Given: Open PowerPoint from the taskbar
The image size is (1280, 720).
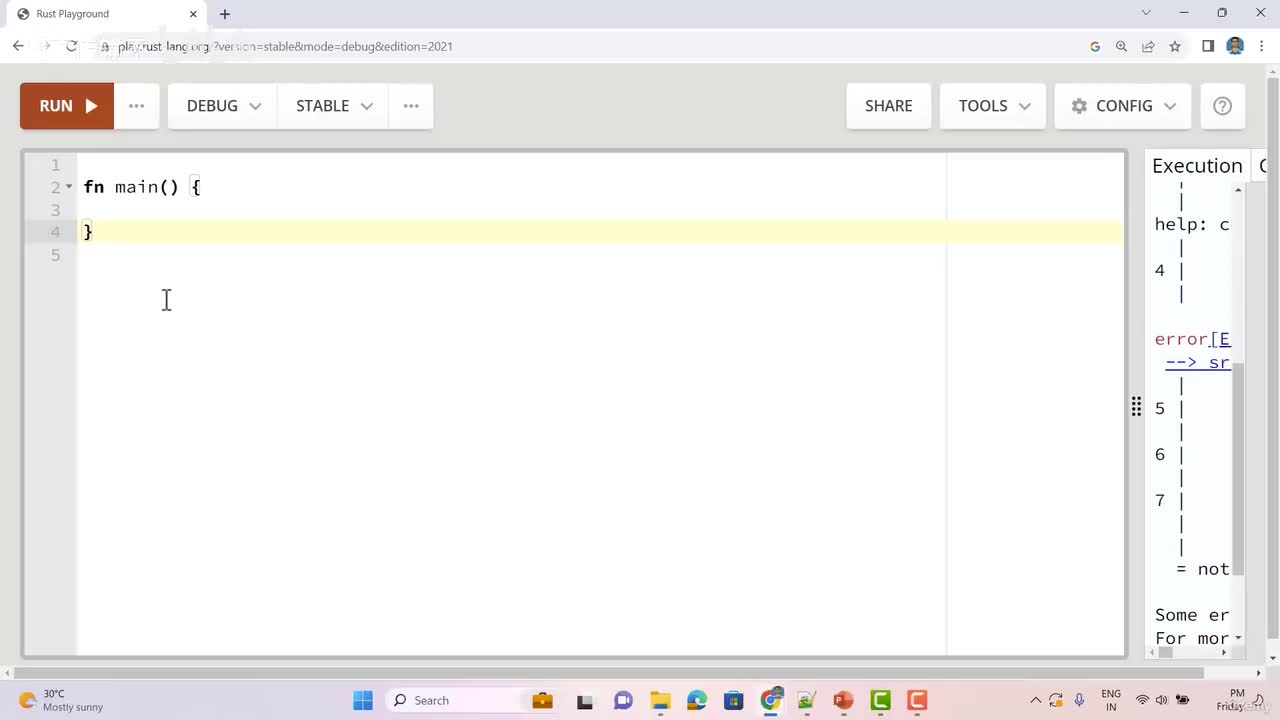Looking at the screenshot, I should tap(843, 700).
